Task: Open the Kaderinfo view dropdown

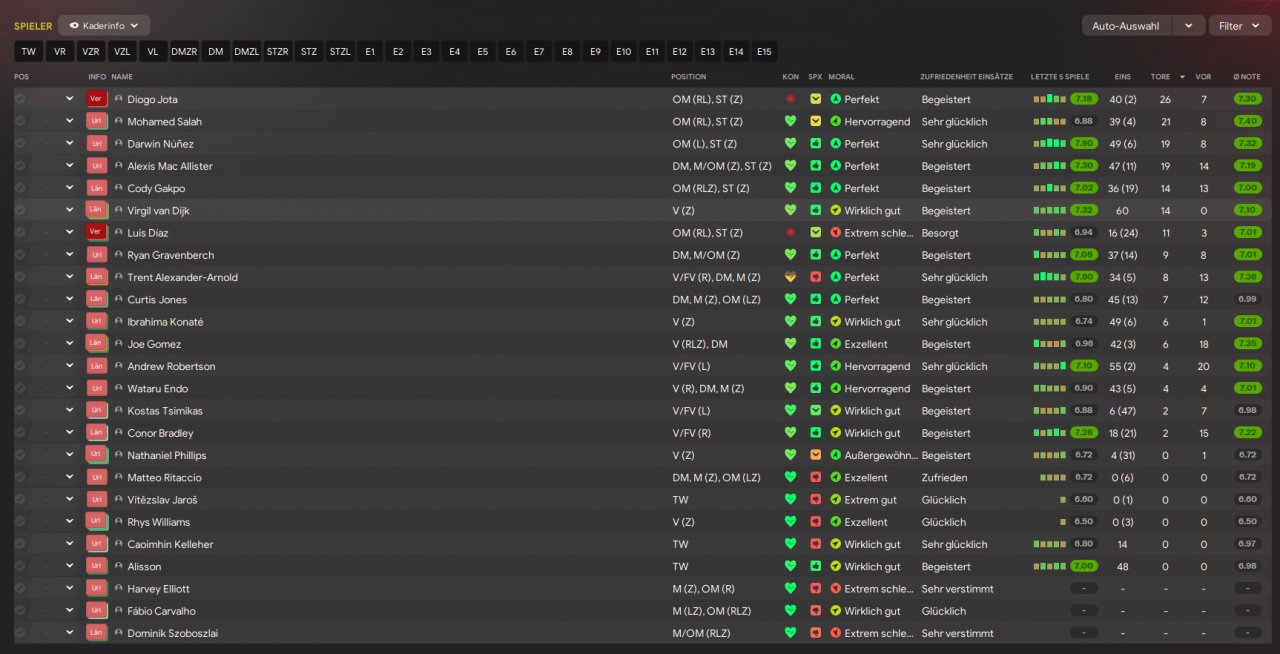Action: (104, 25)
